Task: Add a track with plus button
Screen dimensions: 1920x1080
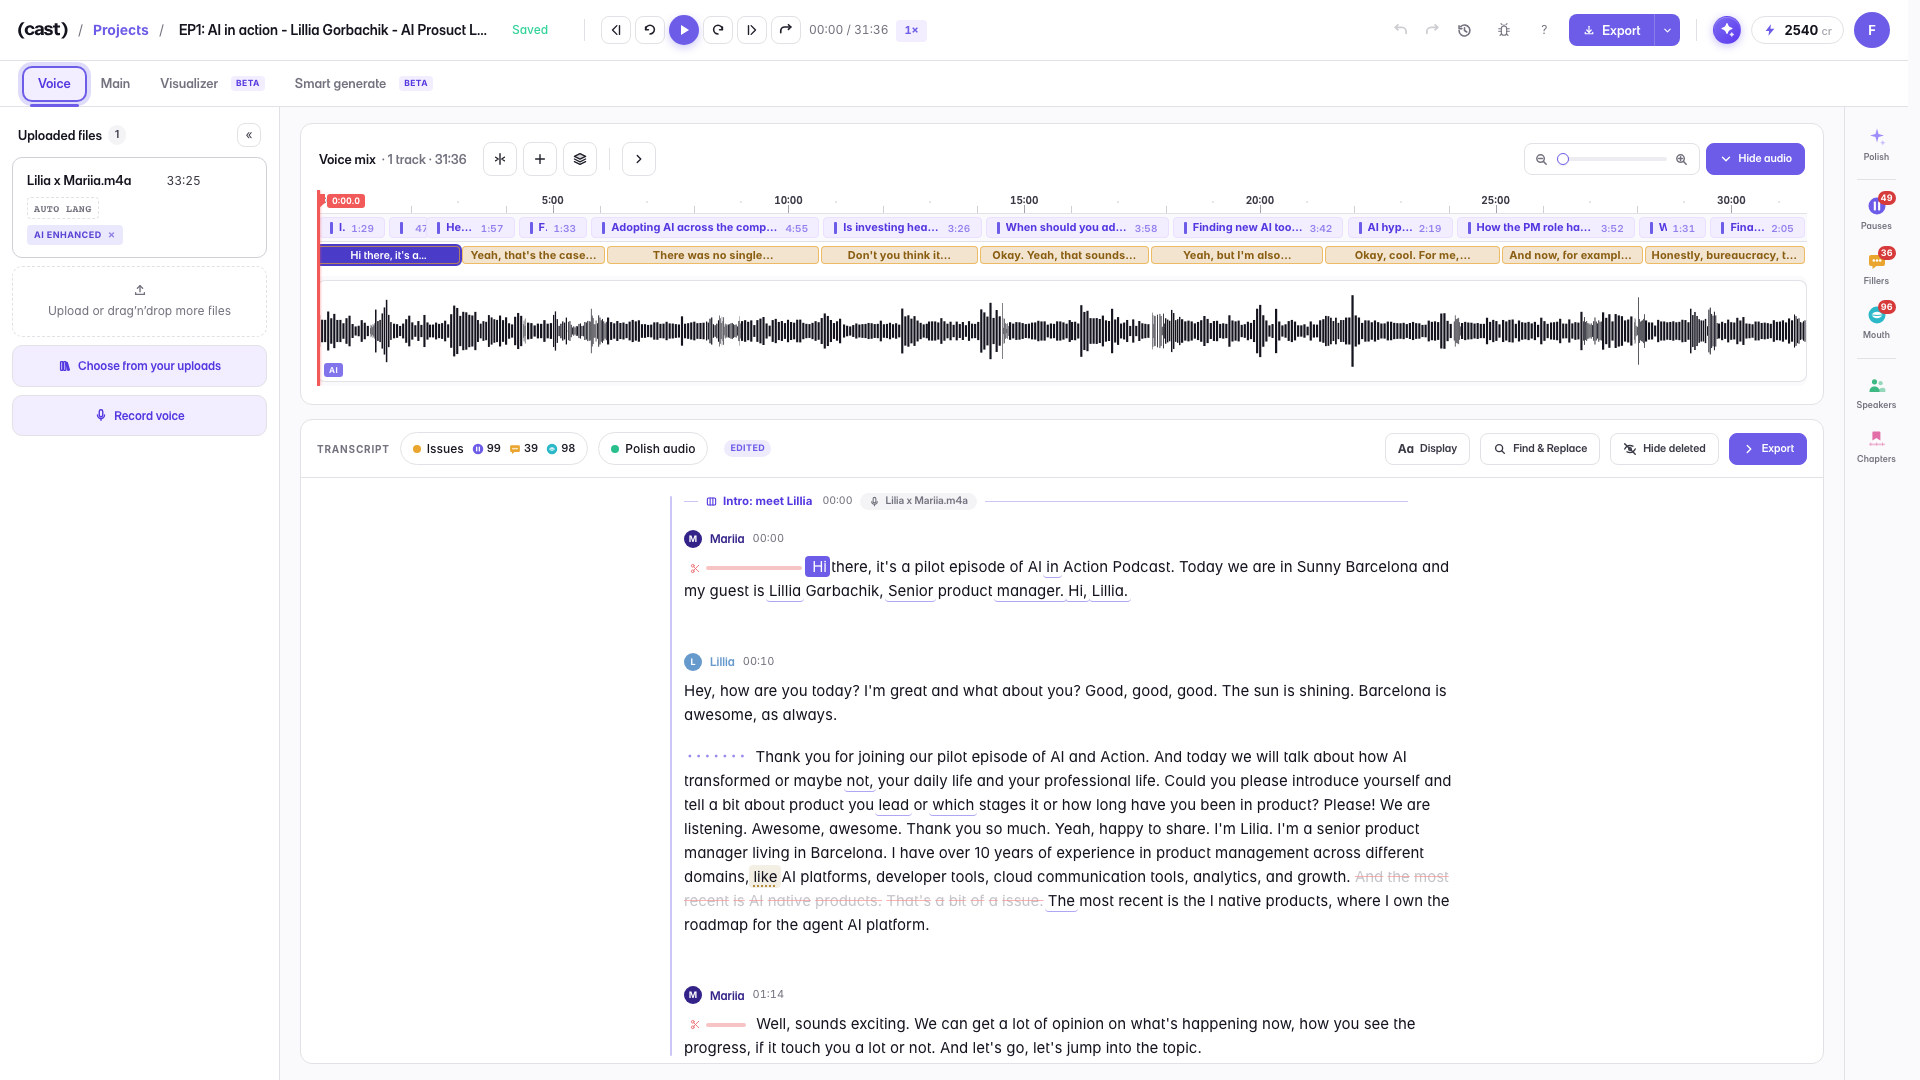Action: [x=540, y=159]
